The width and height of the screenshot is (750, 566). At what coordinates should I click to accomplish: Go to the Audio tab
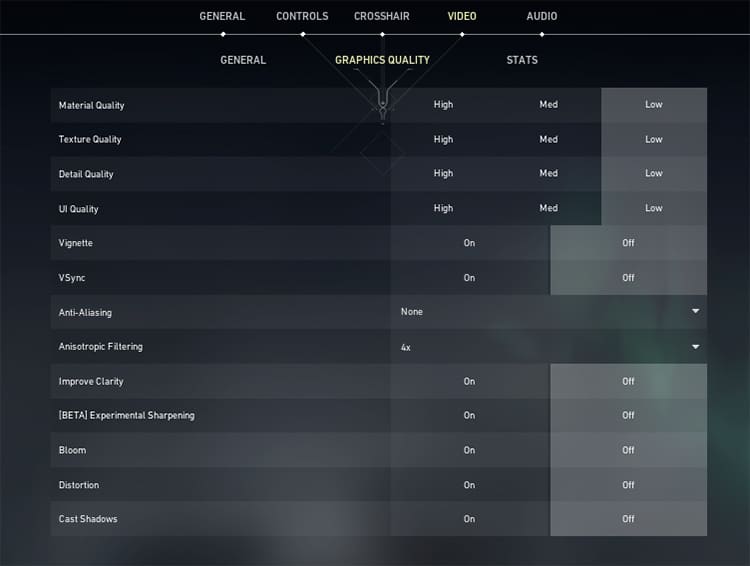tap(541, 16)
